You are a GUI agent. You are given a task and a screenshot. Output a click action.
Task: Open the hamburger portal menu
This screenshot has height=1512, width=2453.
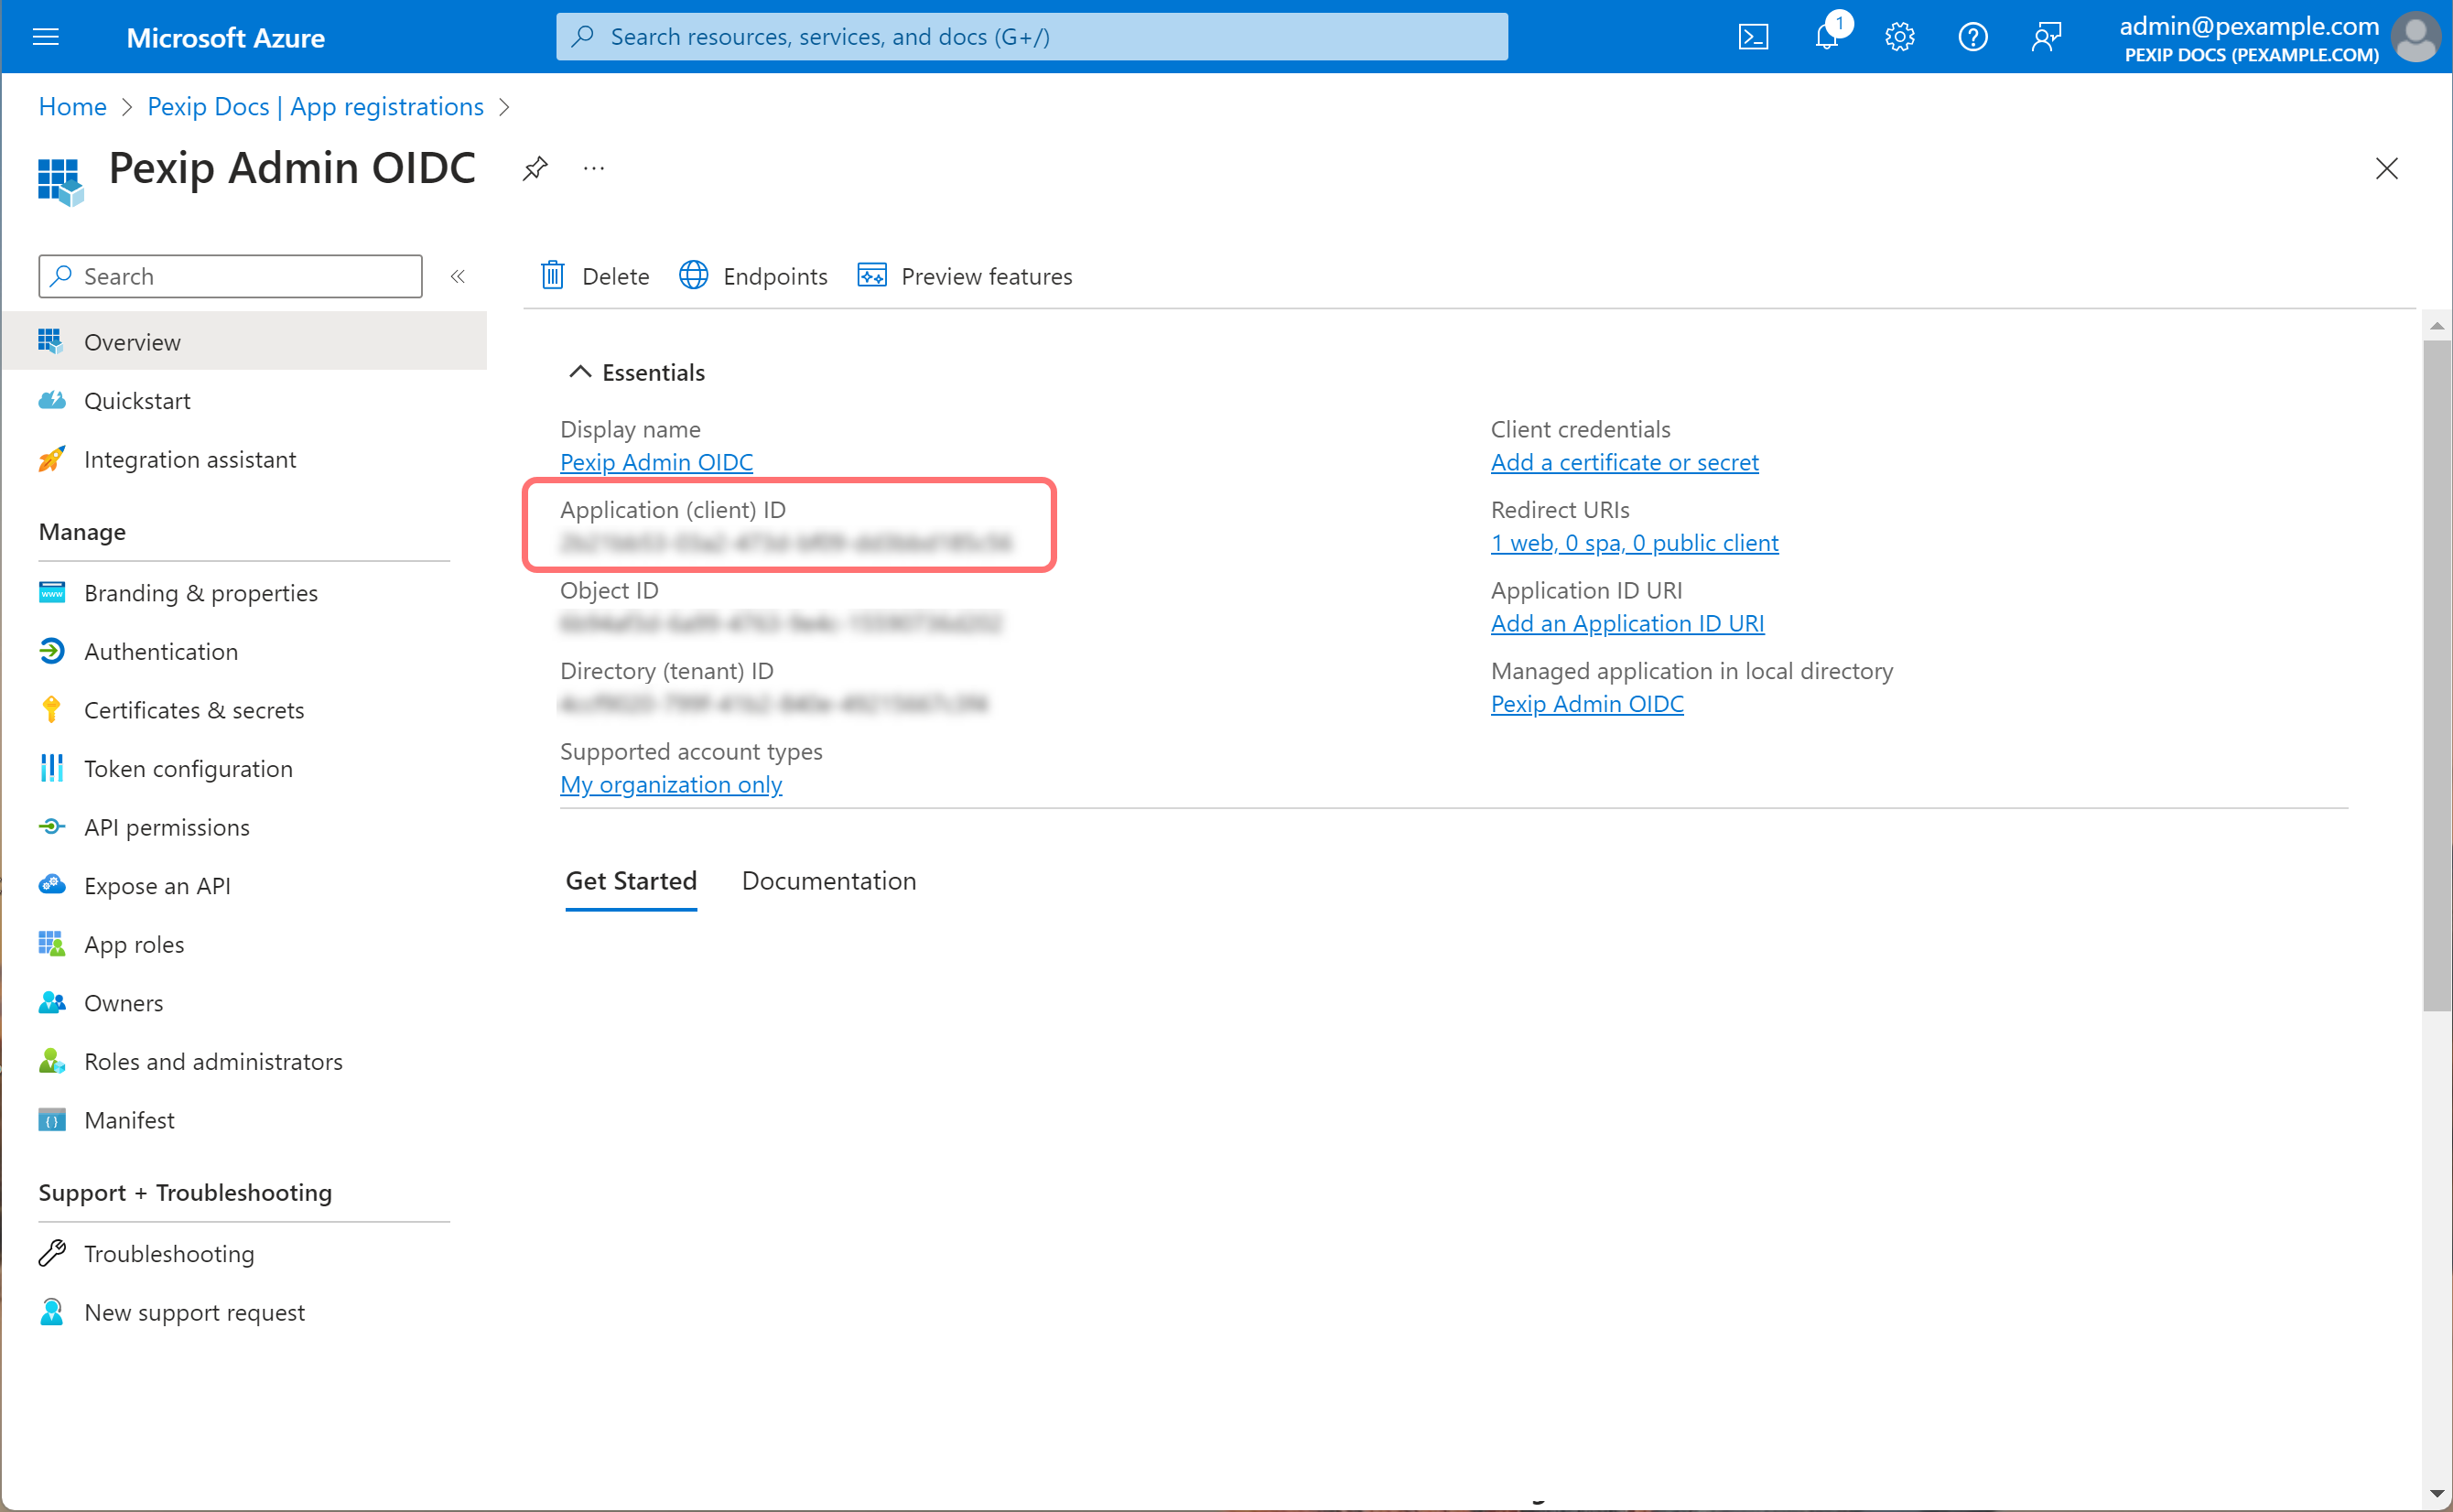pyautogui.click(x=46, y=37)
